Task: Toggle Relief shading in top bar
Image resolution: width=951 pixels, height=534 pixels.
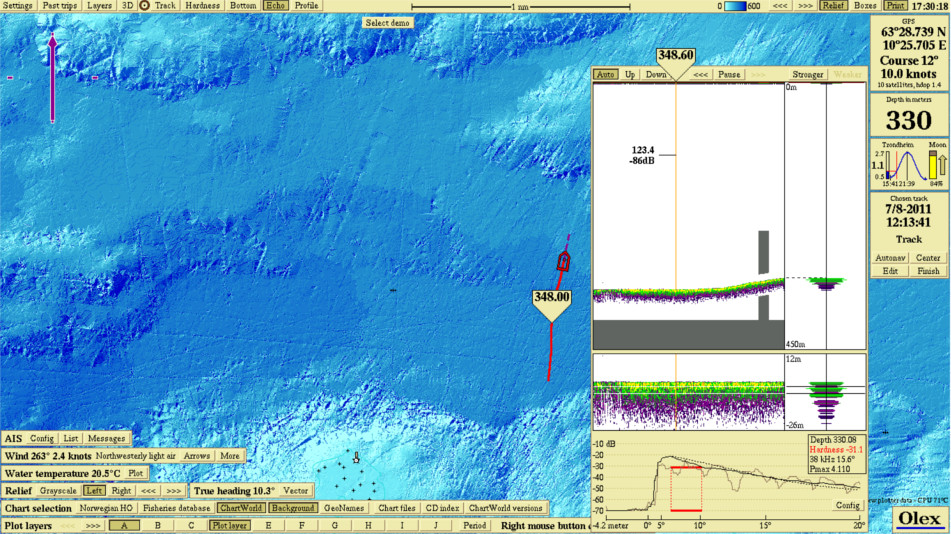Action: 833,5
